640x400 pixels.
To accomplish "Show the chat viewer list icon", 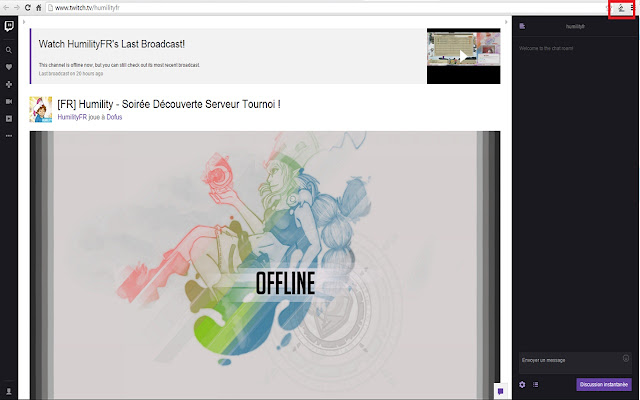I will [x=536, y=384].
